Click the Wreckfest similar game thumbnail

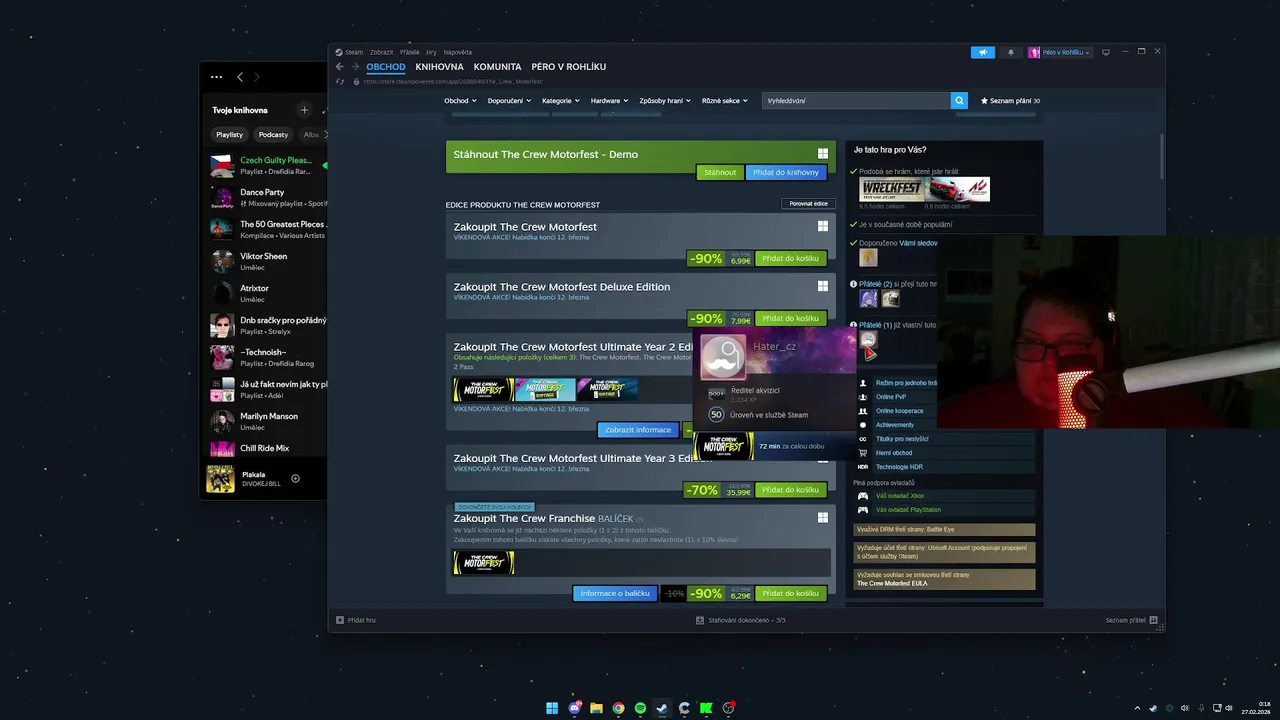coord(891,190)
